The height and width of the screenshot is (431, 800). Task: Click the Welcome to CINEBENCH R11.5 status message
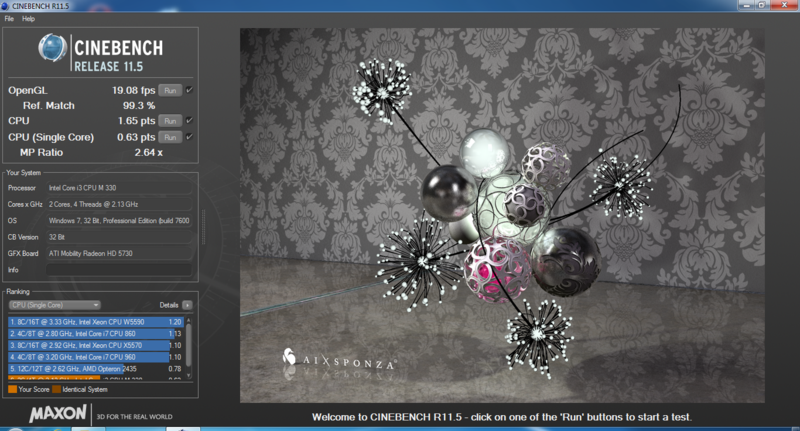click(x=502, y=417)
